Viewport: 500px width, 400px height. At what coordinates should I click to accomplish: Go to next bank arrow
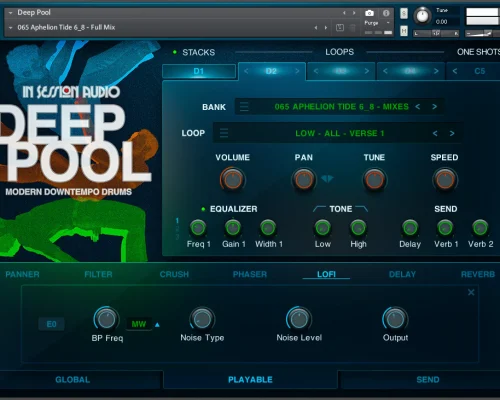coord(434,107)
